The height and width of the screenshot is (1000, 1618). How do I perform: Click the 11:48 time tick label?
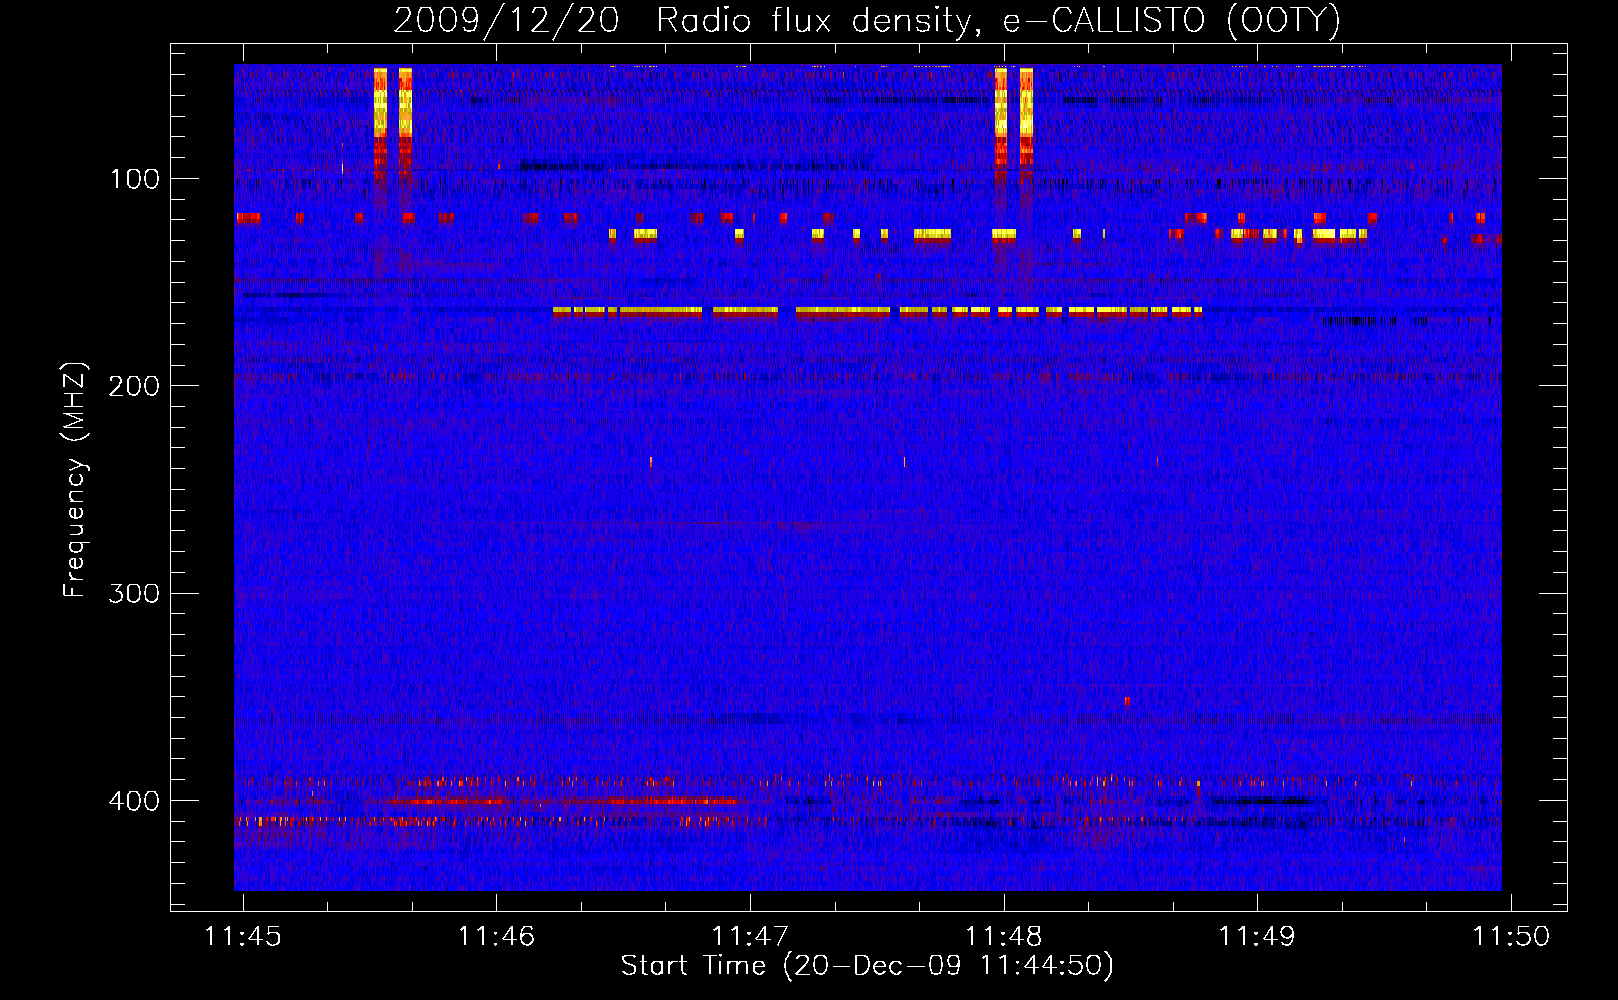[x=1004, y=937]
